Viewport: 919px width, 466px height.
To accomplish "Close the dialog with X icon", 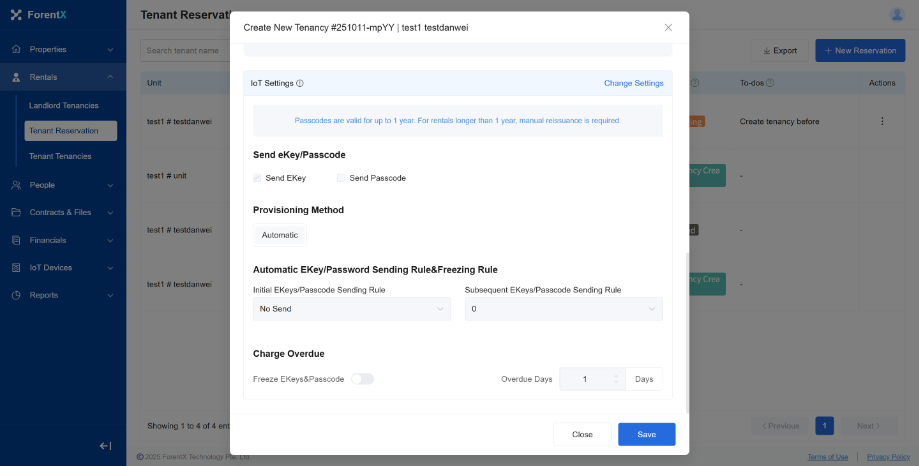I will (x=668, y=27).
